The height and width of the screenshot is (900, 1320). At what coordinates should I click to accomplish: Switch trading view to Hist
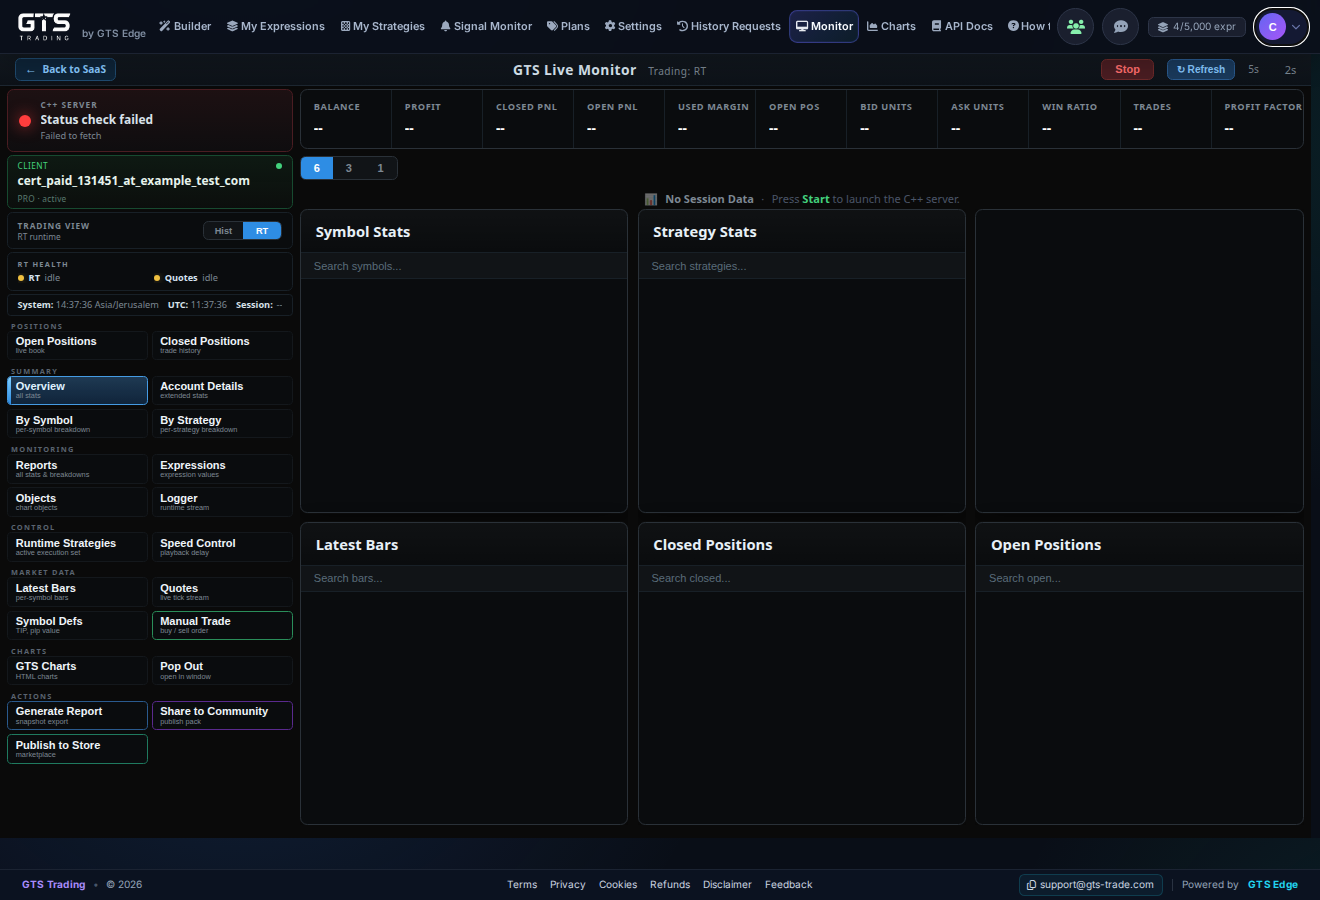tap(223, 231)
